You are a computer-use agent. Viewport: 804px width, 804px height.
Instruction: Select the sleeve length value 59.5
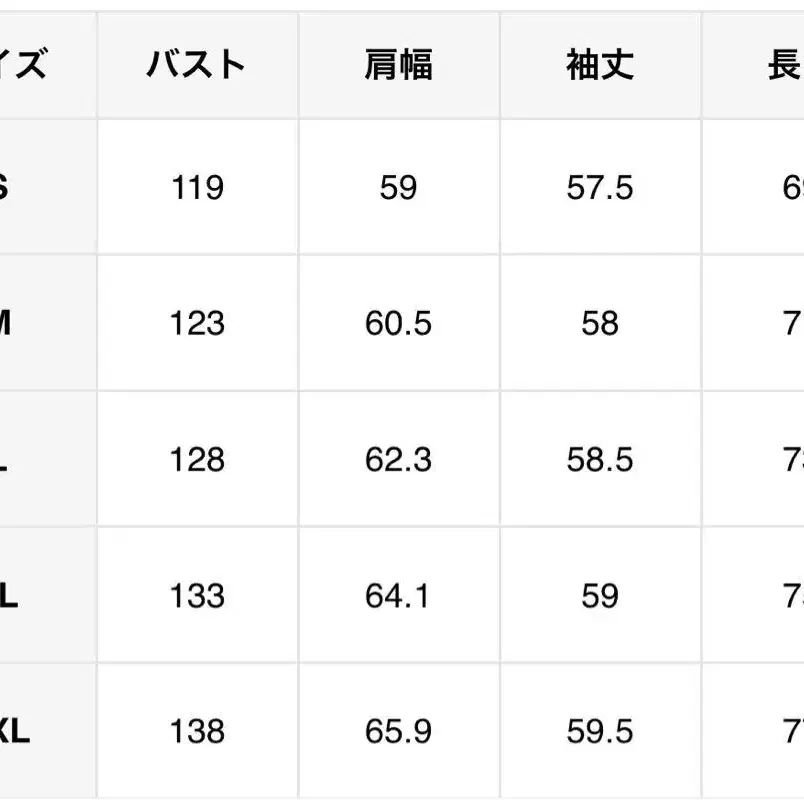point(600,732)
